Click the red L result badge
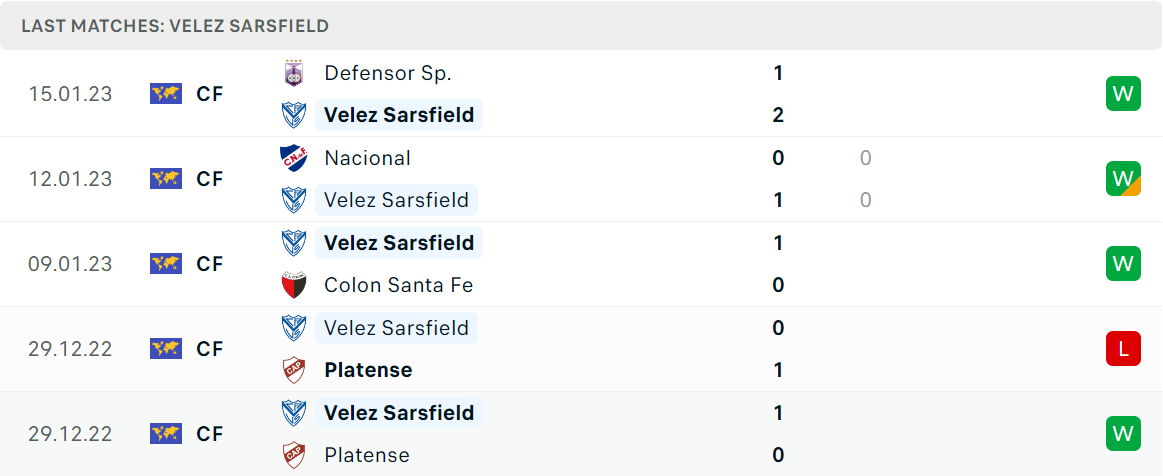The height and width of the screenshot is (476, 1163). [x=1123, y=348]
